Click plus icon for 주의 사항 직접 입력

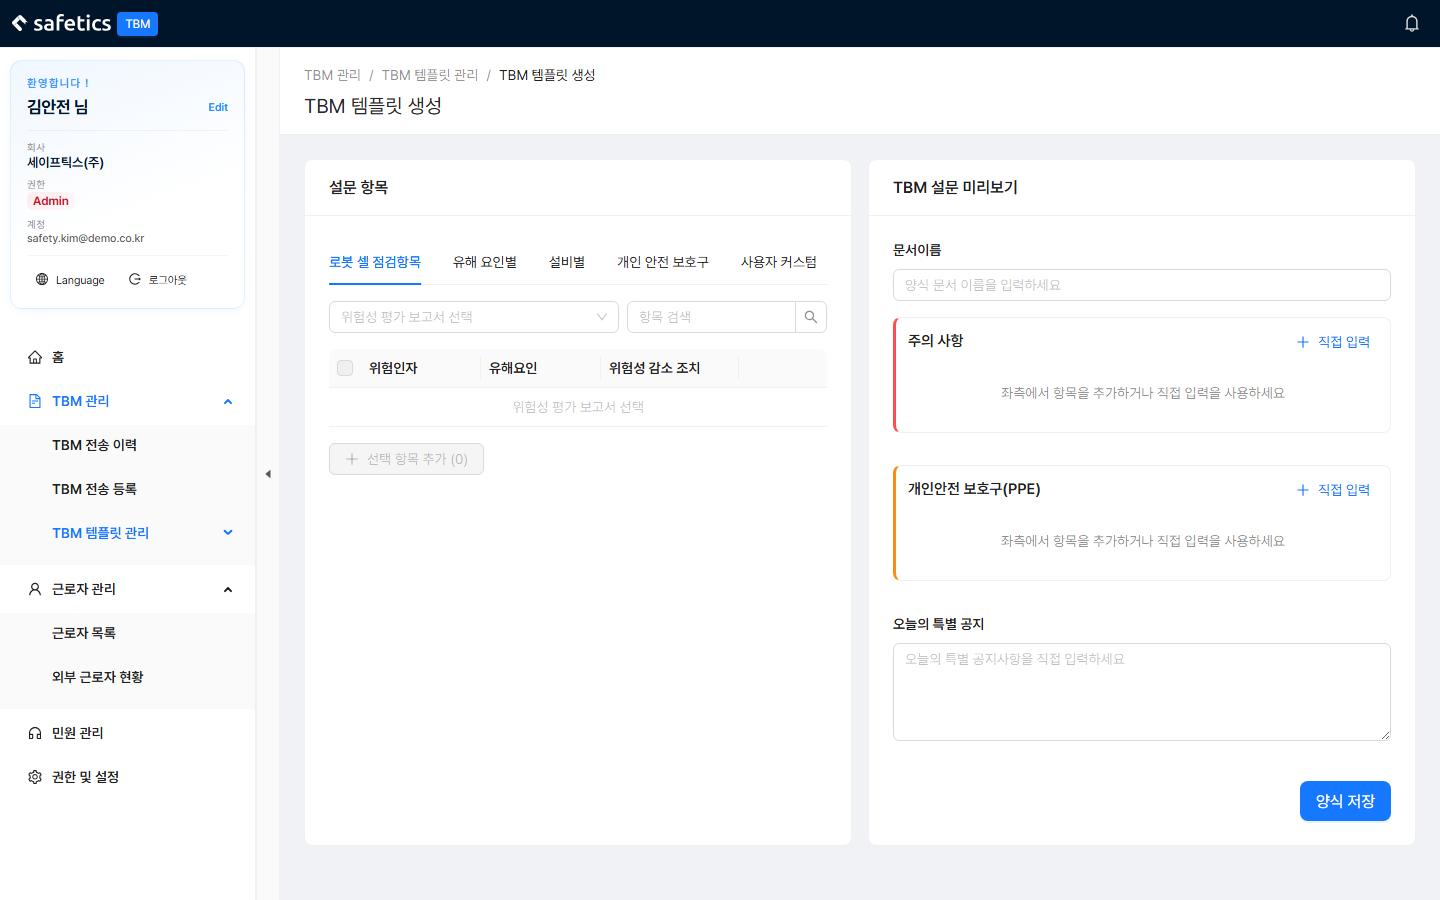(1303, 342)
